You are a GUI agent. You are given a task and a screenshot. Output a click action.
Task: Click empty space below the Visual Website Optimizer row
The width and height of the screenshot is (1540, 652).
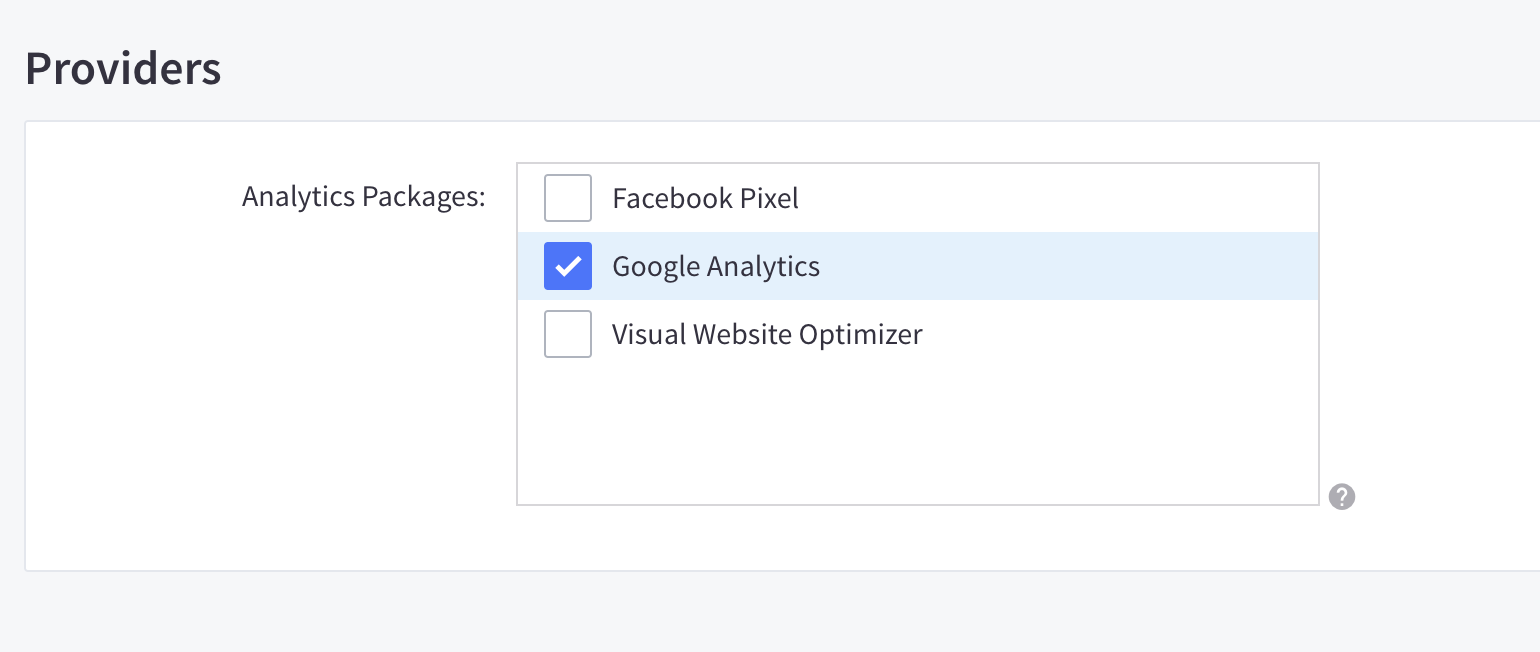pos(917,430)
